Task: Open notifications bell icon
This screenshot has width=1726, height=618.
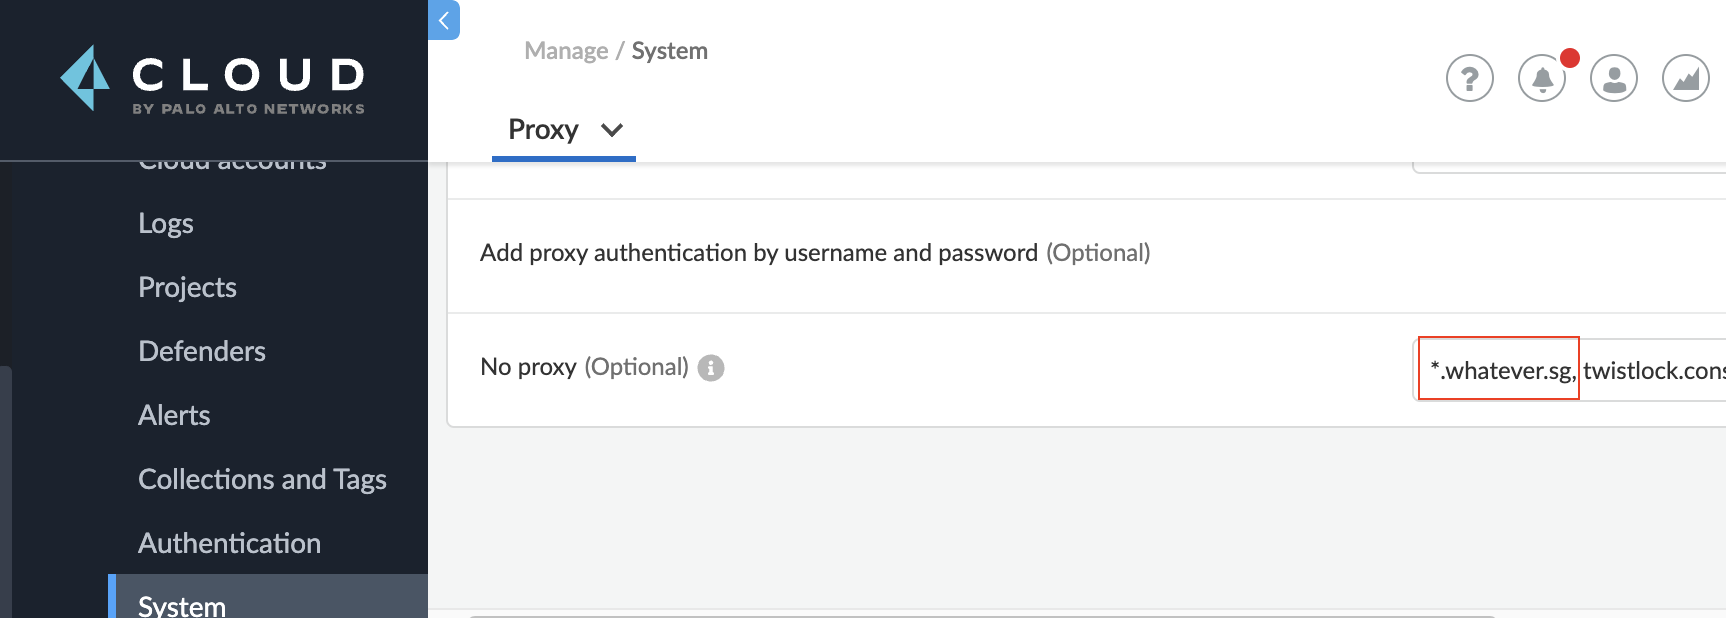Action: 1542,78
